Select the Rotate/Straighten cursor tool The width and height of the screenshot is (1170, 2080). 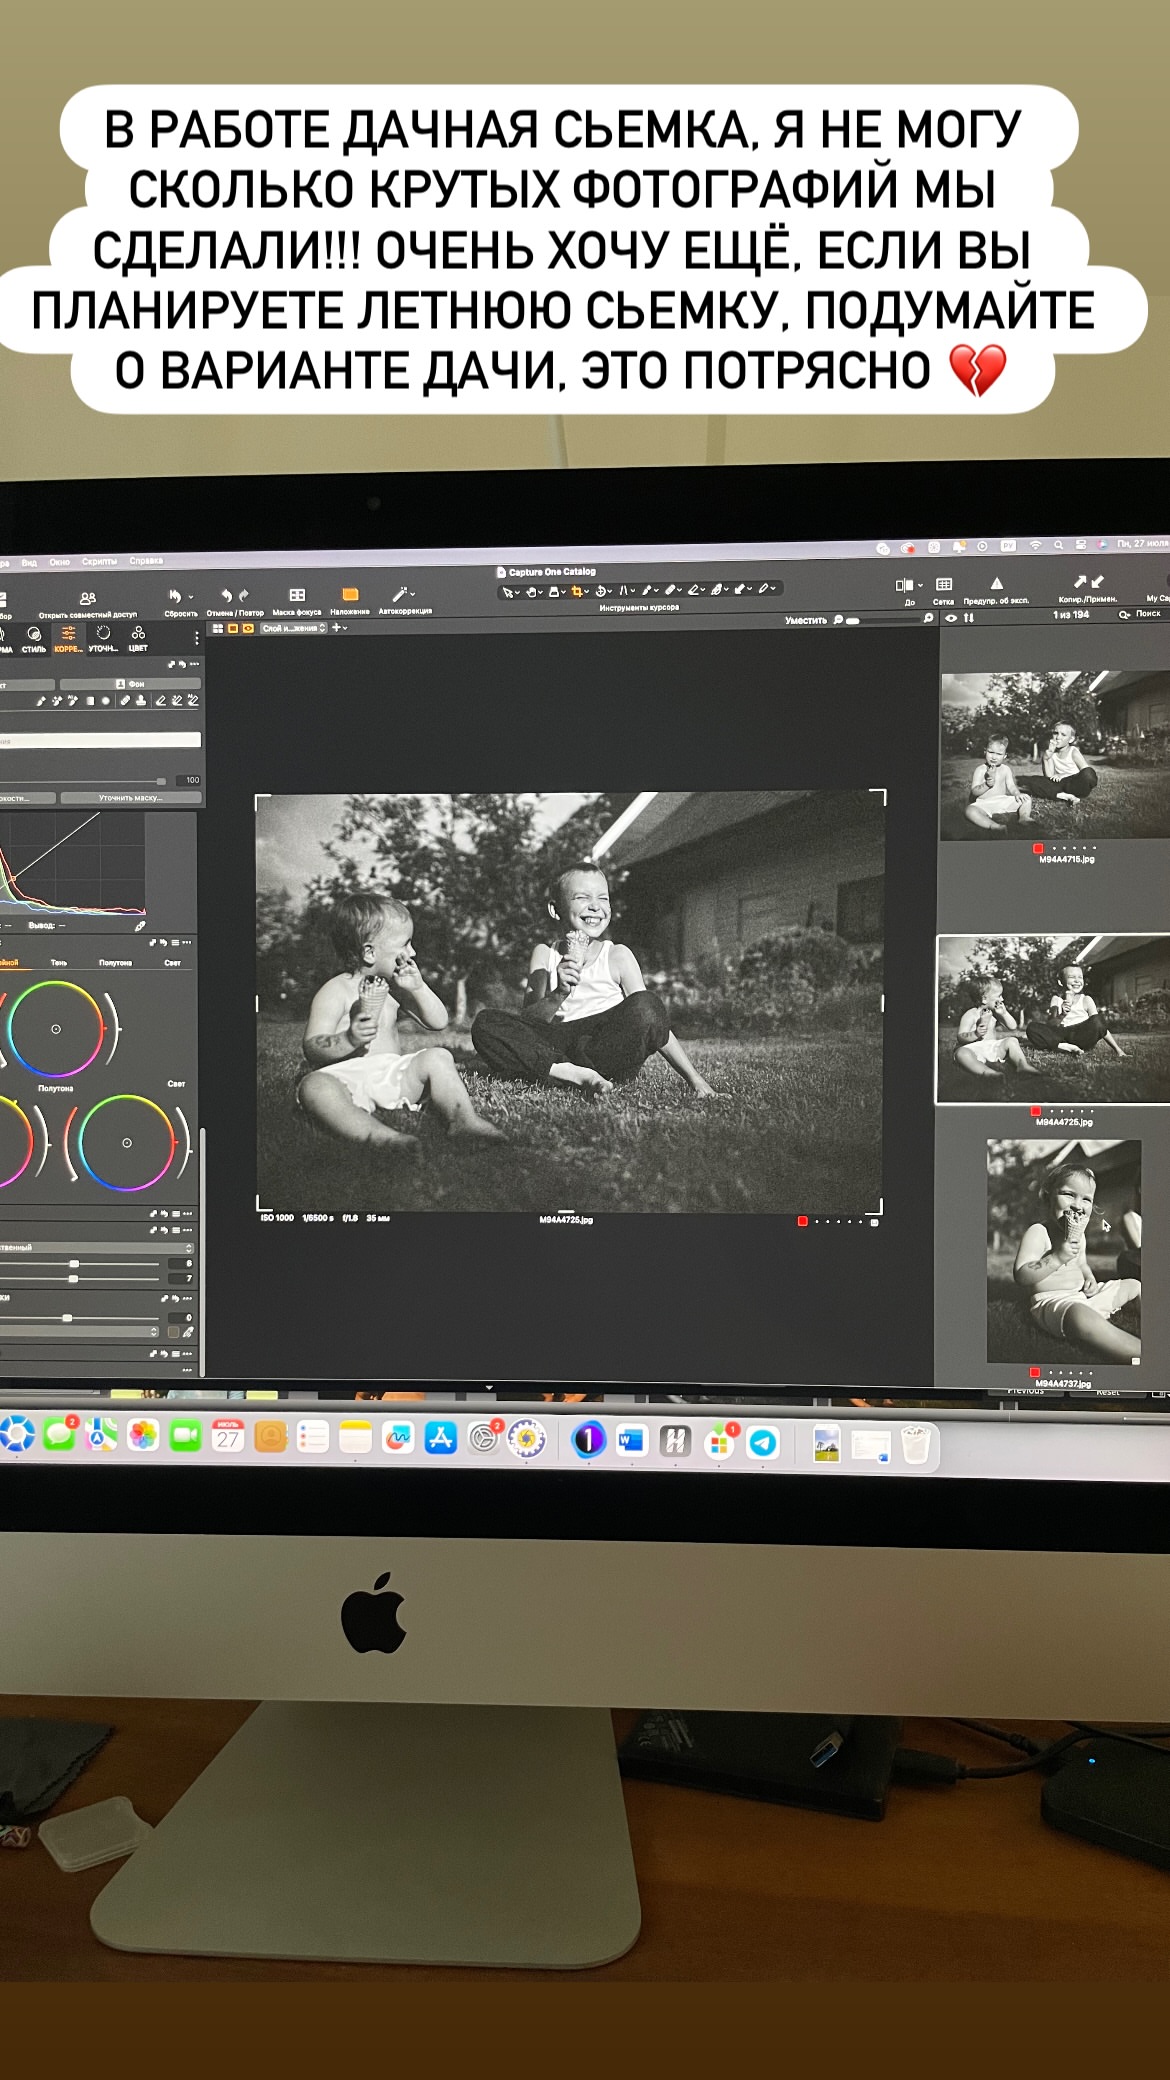[x=601, y=591]
